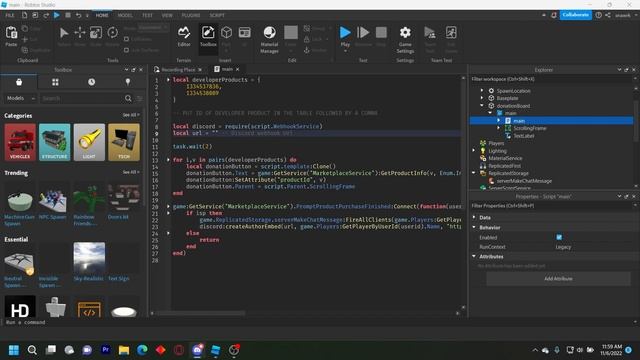This screenshot has width=640, height=360.
Task: Expand the Data properties section
Action: (x=474, y=217)
